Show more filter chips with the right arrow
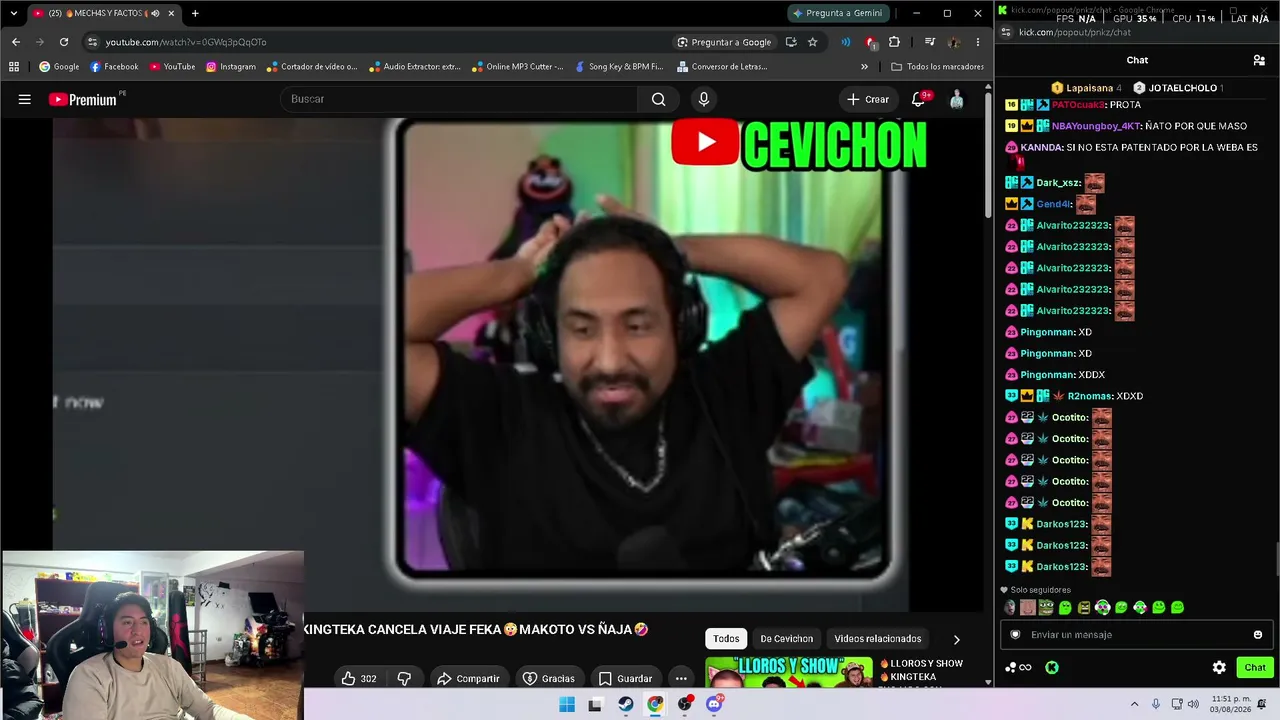This screenshot has width=1280, height=720. pyautogui.click(x=956, y=639)
